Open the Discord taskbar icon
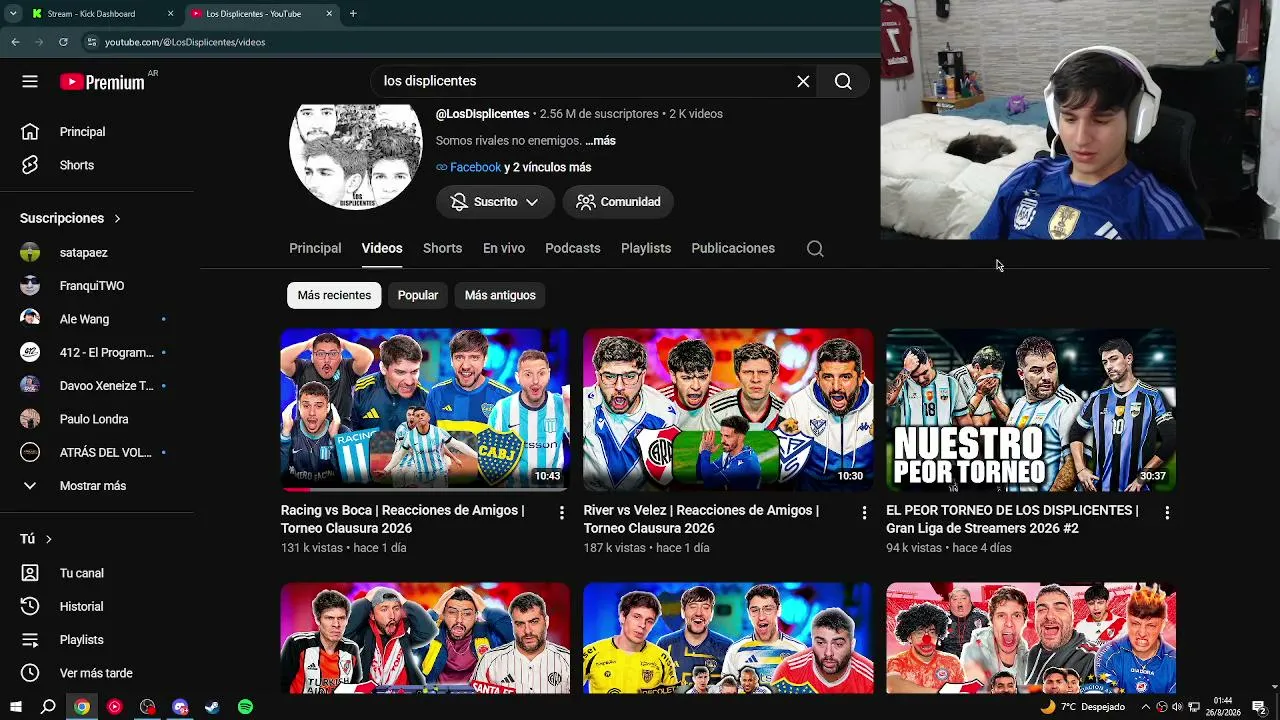Screen dimensions: 1280x720 (x=180, y=707)
